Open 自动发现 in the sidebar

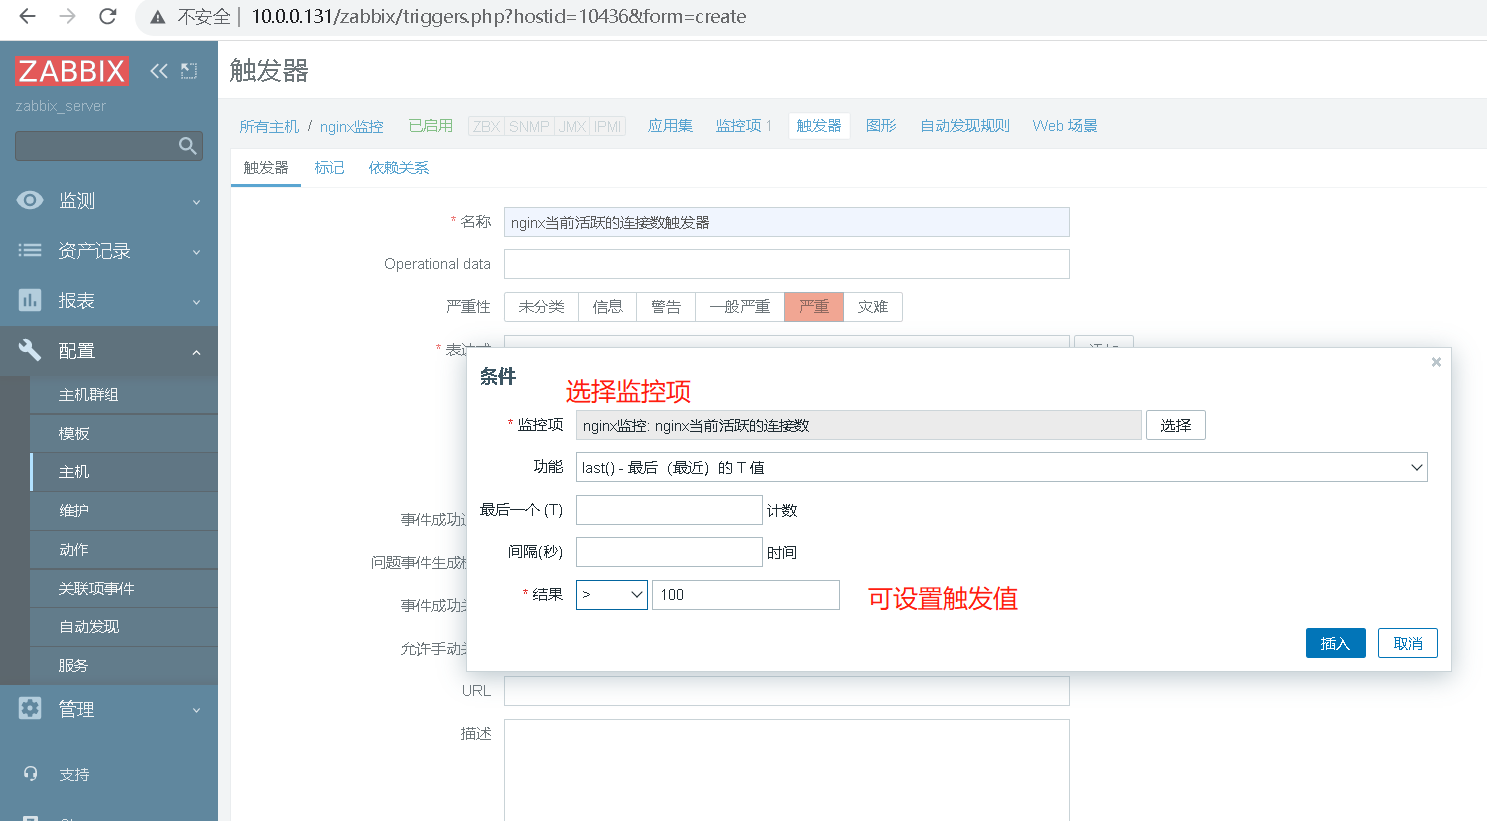pos(124,627)
